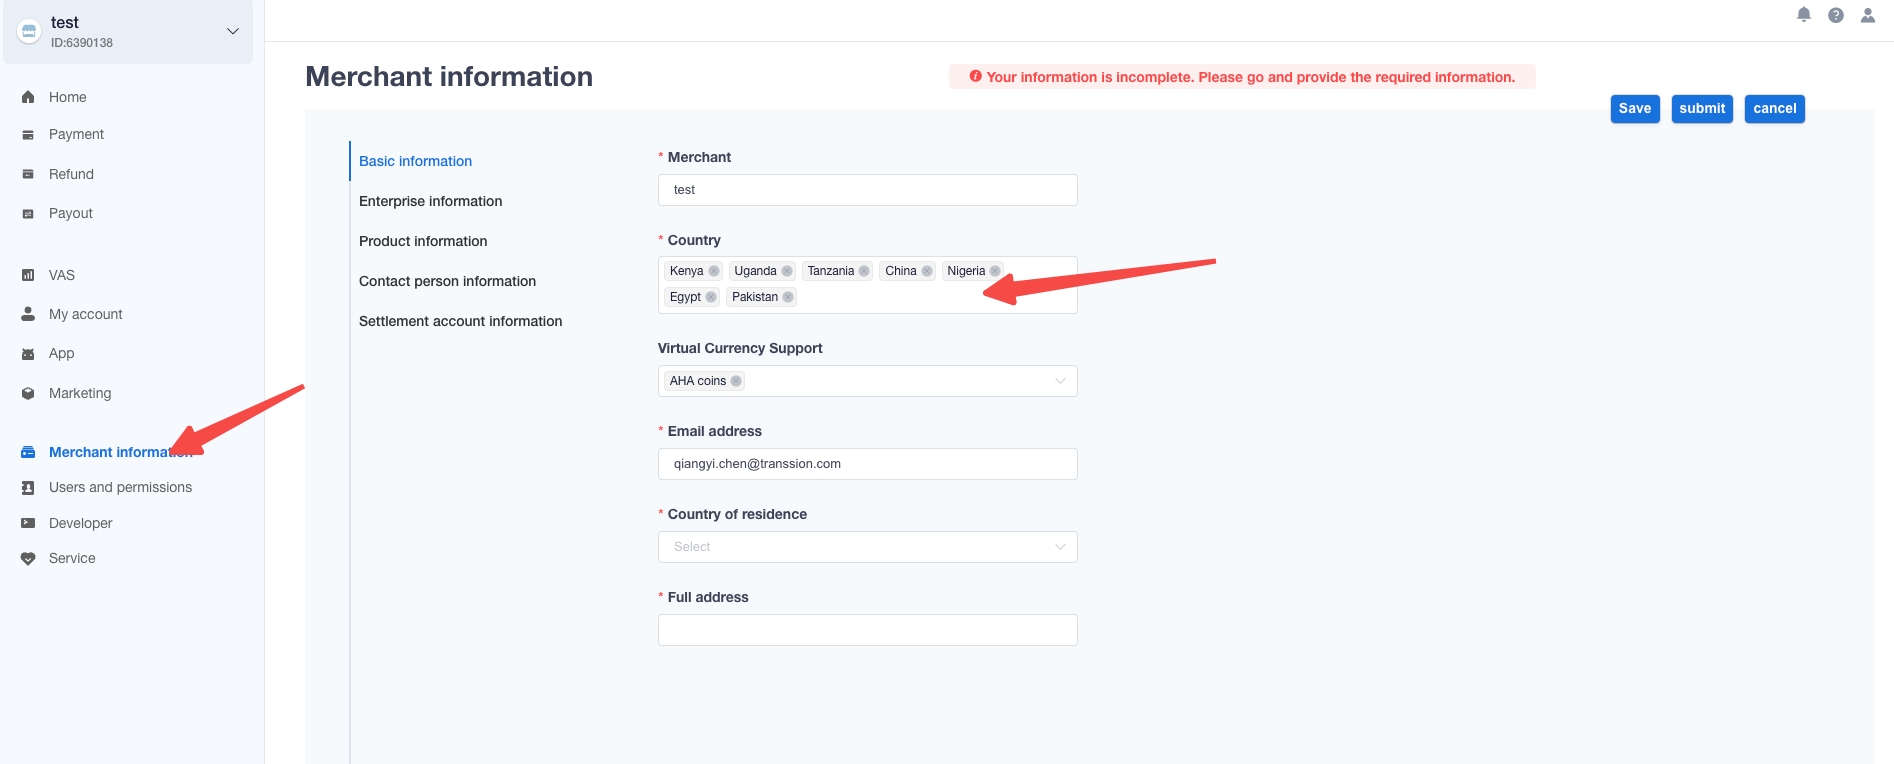Open Developer in the sidebar
The image size is (1894, 764).
point(80,523)
